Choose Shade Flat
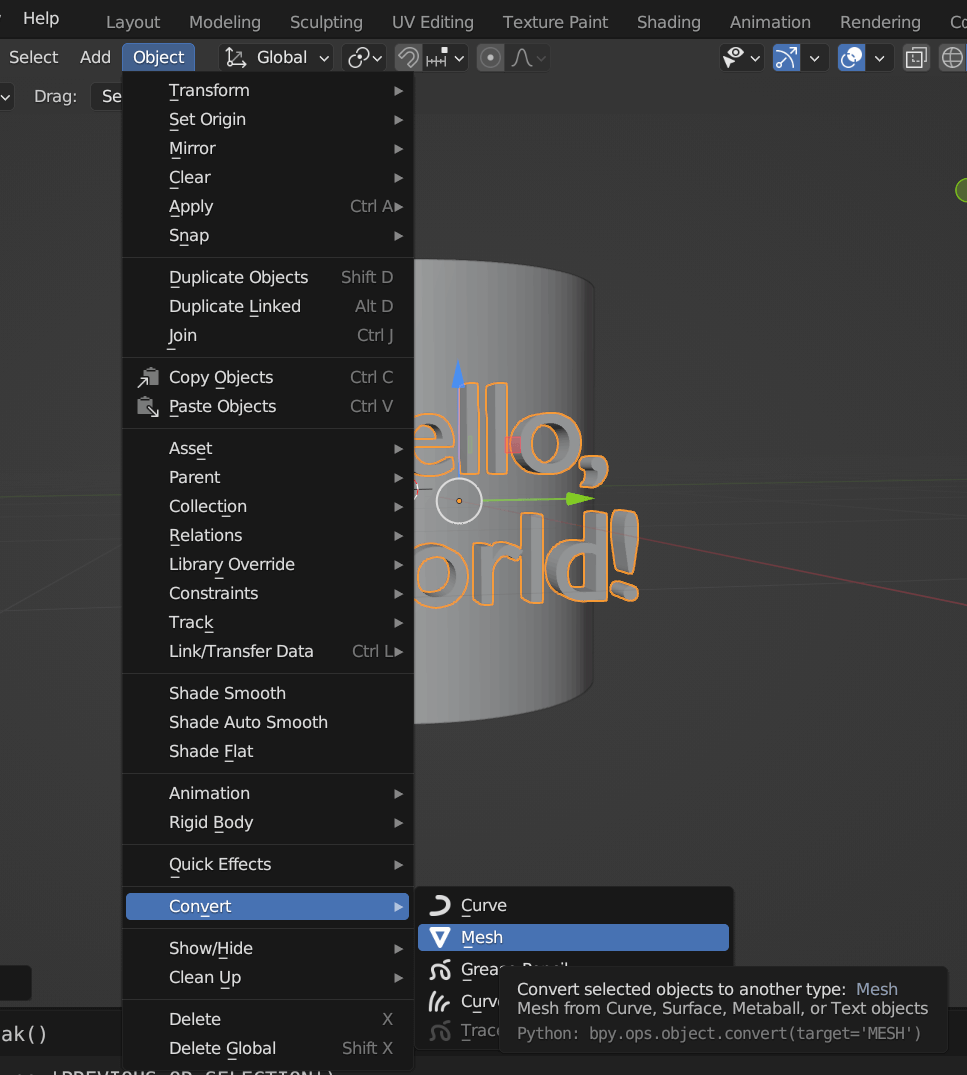967x1075 pixels. [x=267, y=751]
